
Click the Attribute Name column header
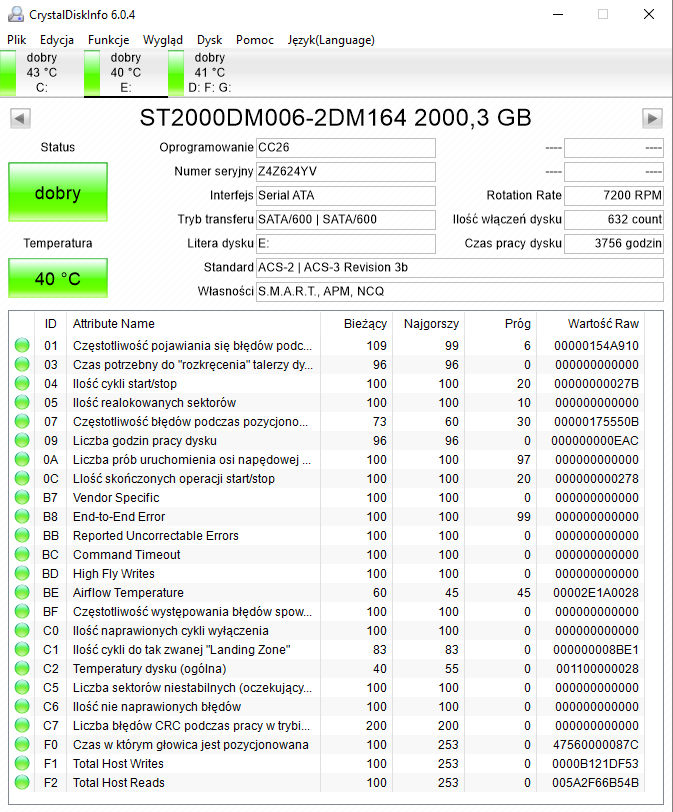tap(193, 324)
